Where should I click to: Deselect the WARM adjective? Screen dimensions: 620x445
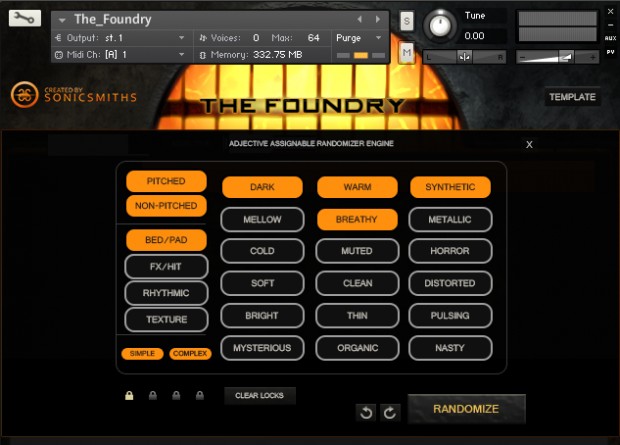(357, 187)
